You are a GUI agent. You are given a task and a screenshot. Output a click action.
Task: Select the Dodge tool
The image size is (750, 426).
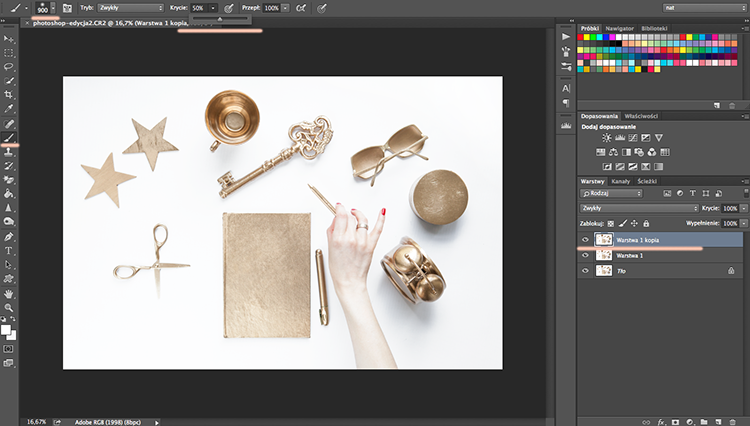click(9, 221)
